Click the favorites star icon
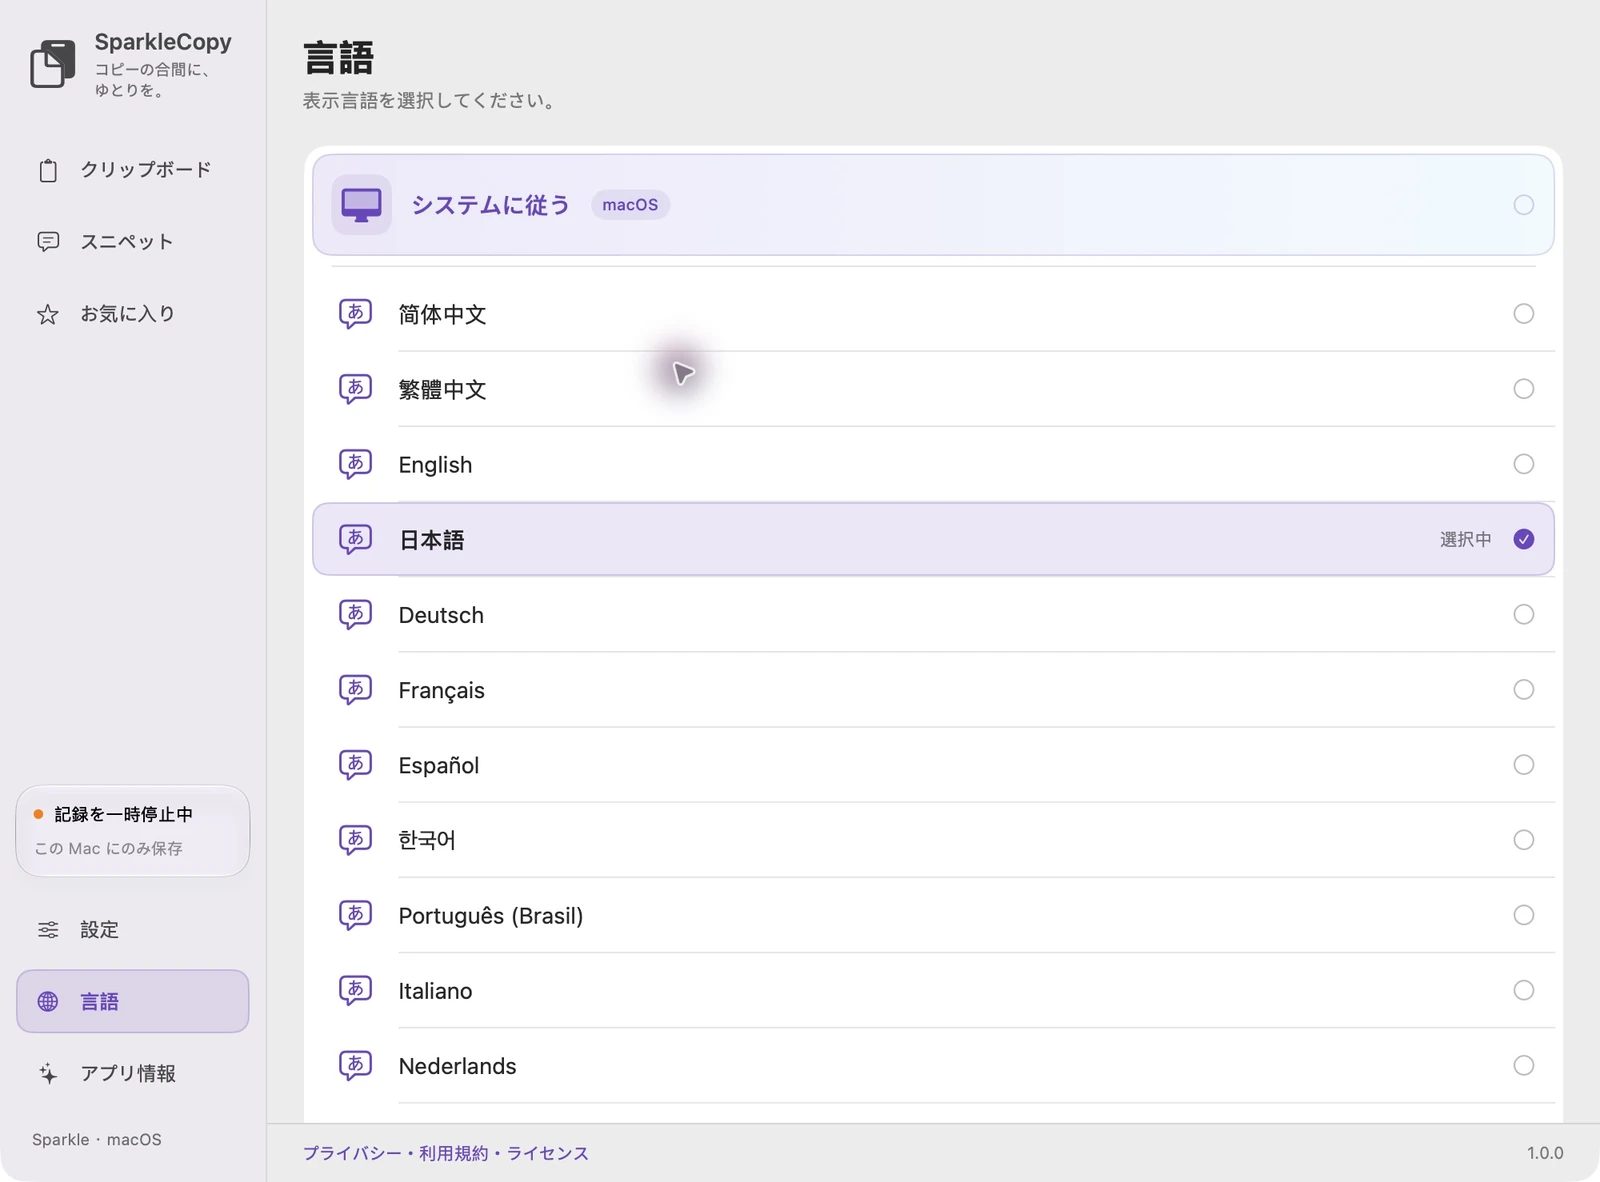Screen dimensions: 1600x1182 pos(48,315)
